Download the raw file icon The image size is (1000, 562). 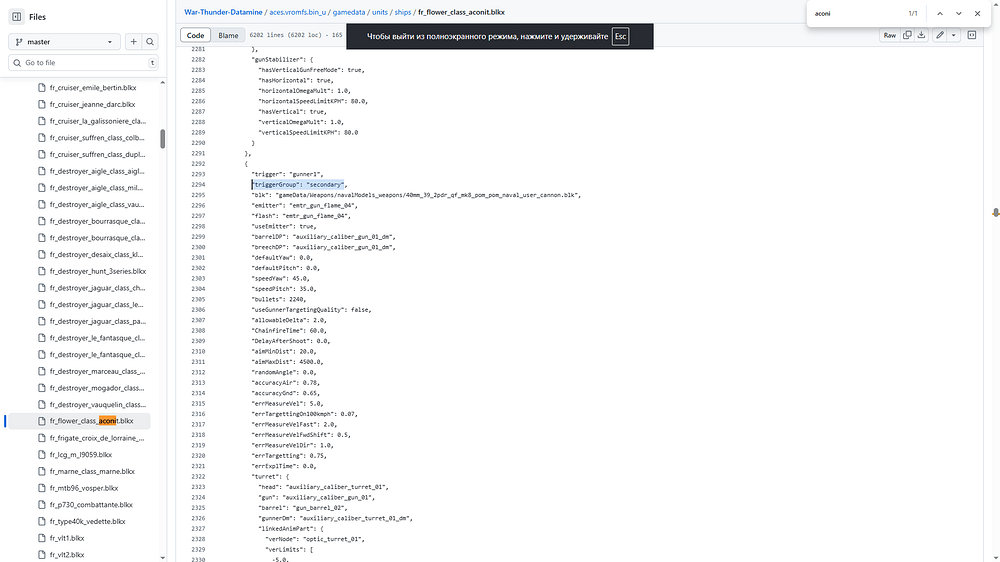tap(921, 36)
